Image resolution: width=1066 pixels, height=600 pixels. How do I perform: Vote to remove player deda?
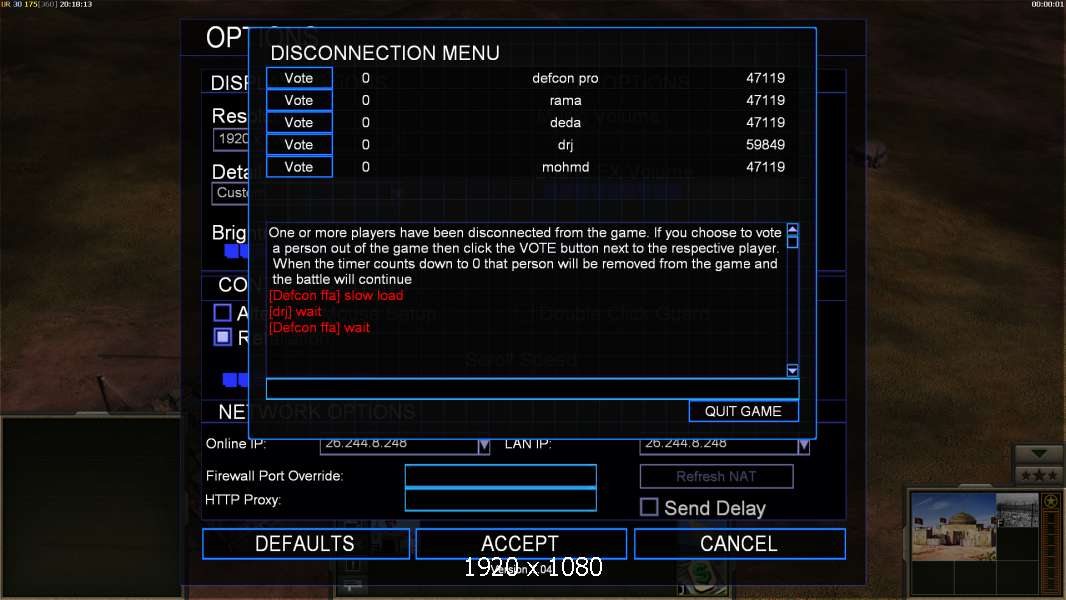[x=299, y=122]
